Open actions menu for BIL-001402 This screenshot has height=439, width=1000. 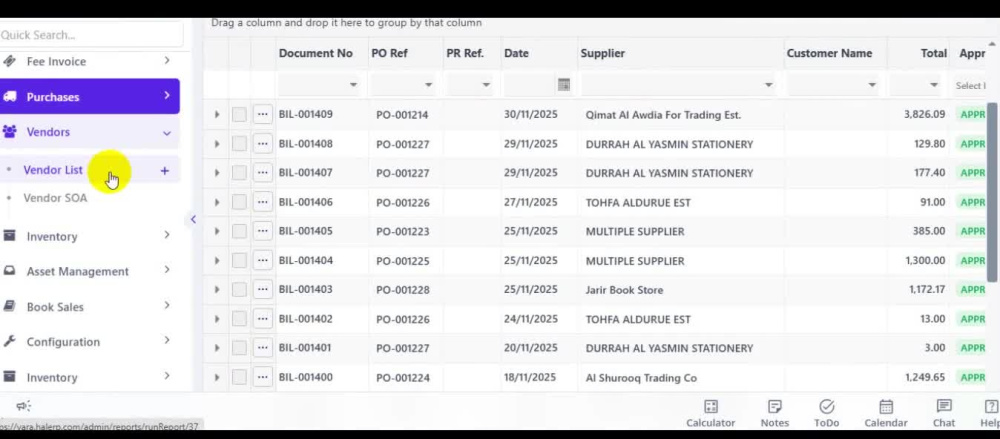pyautogui.click(x=262, y=319)
